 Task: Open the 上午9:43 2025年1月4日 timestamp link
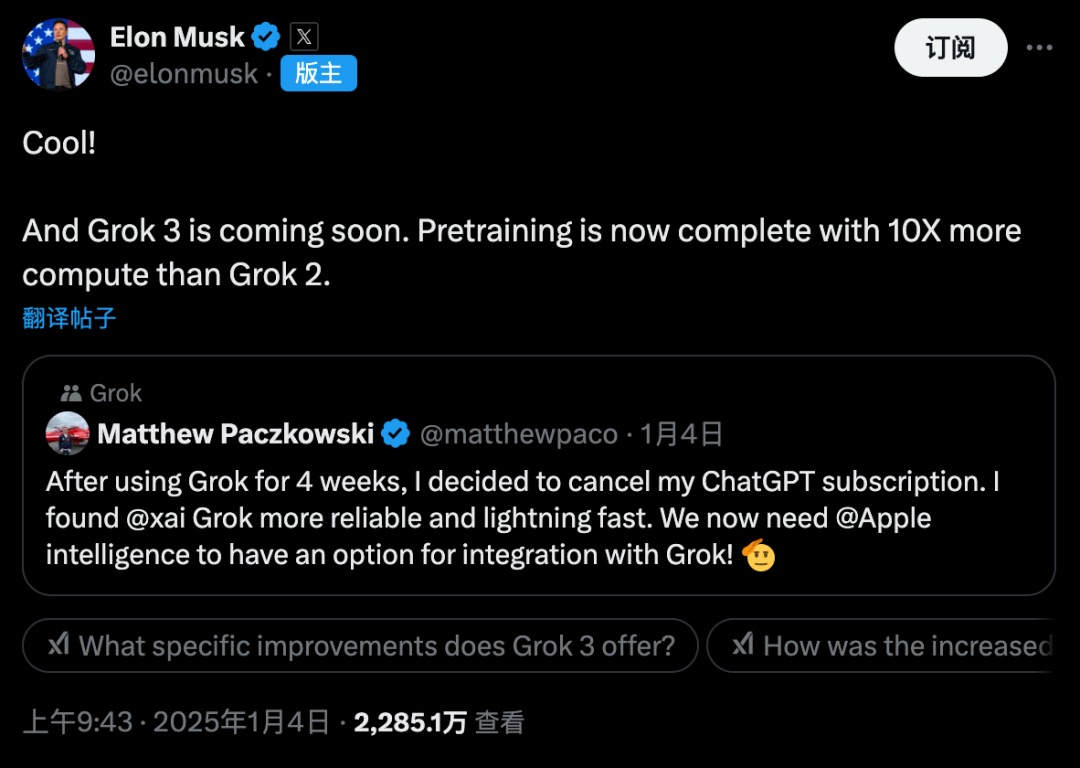tap(176, 722)
